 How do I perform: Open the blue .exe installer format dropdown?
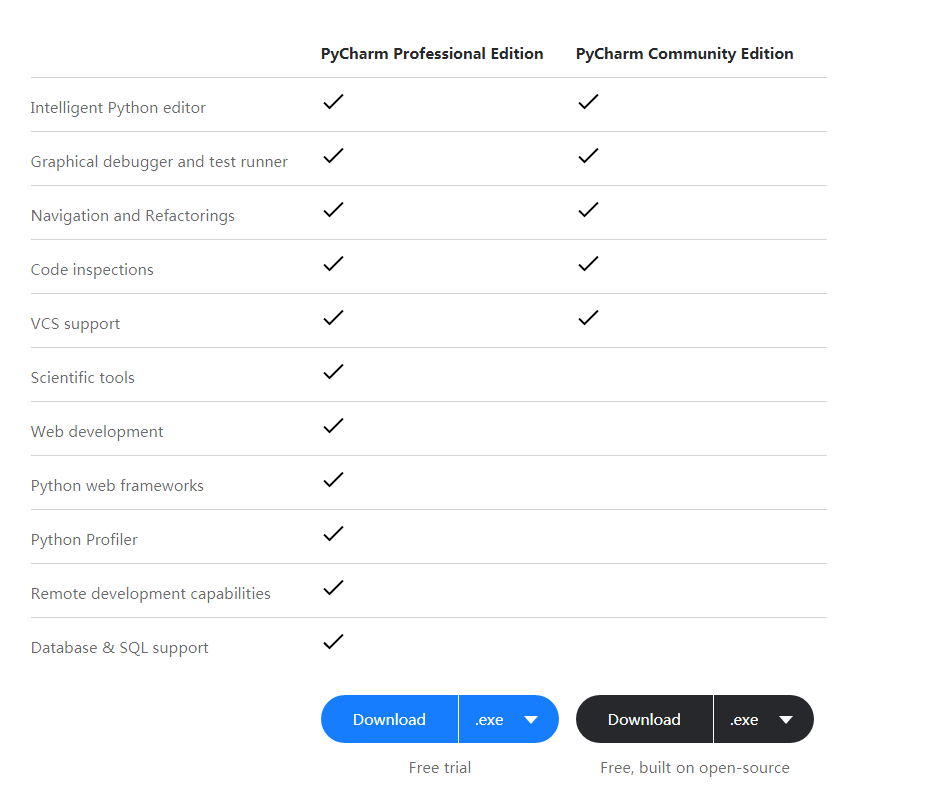pos(508,719)
